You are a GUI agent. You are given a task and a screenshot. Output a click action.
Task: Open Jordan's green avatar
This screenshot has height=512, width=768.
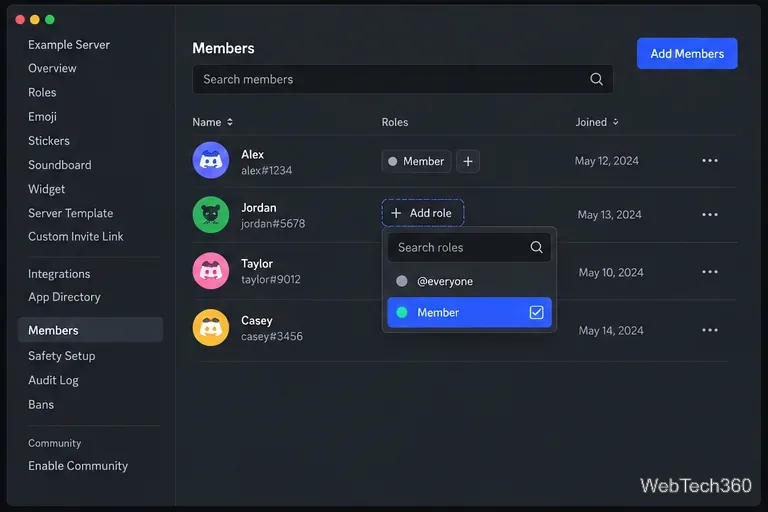tap(211, 215)
